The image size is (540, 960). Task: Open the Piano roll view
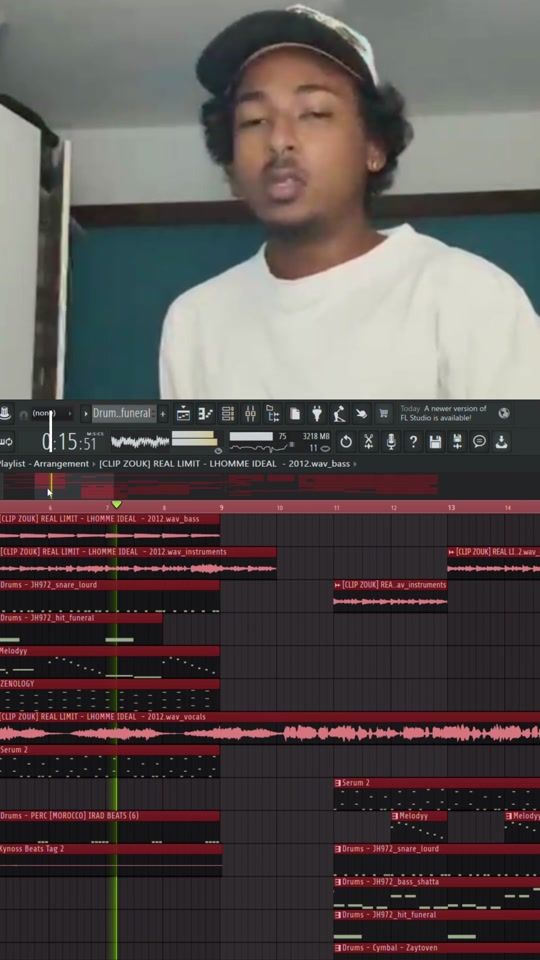click(x=205, y=414)
